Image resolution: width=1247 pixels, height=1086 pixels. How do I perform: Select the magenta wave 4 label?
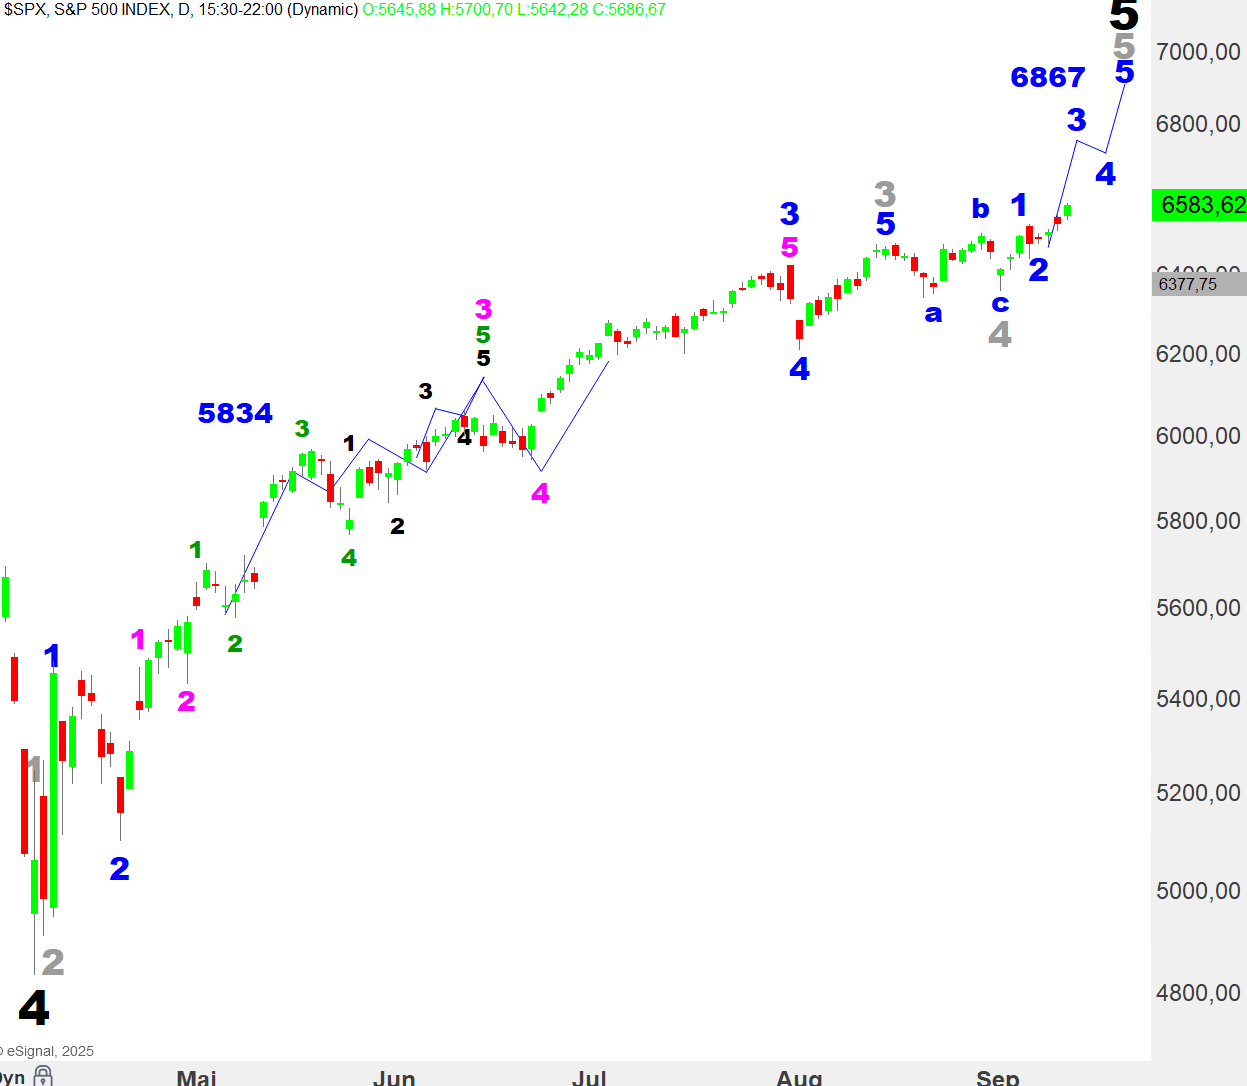point(540,493)
